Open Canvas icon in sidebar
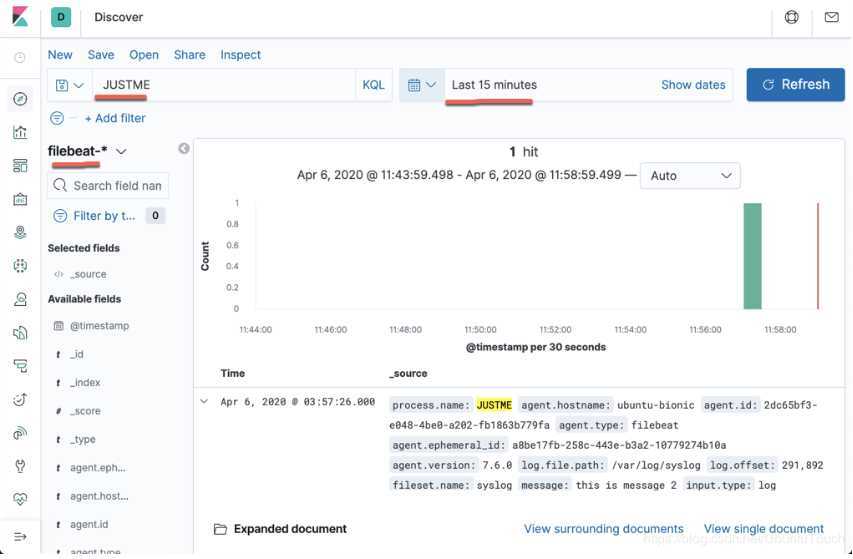This screenshot has height=559, width=853. click(x=20, y=200)
